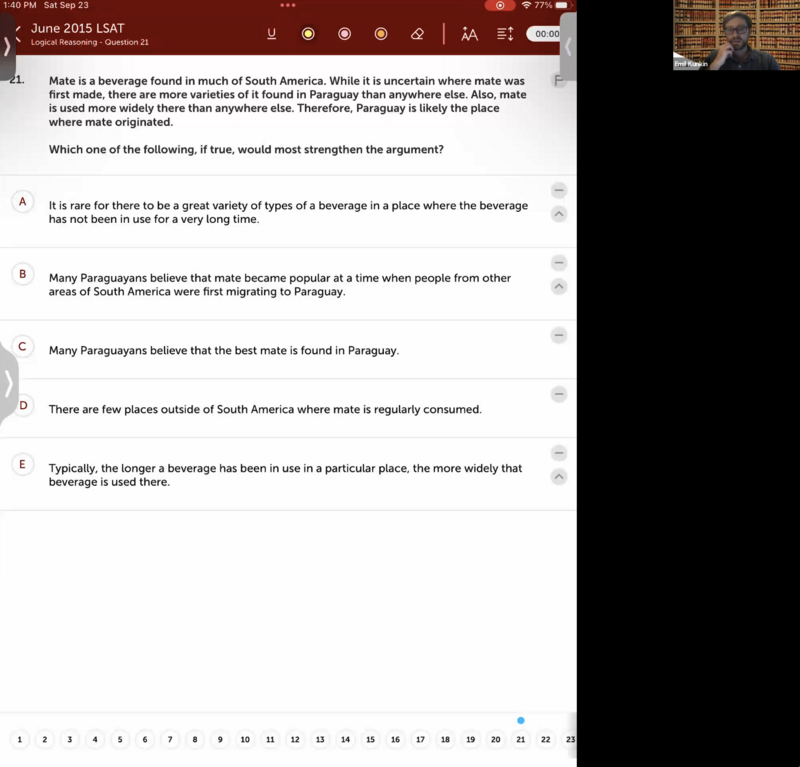Adjust line spacing with toolbar icon

pyautogui.click(x=505, y=34)
